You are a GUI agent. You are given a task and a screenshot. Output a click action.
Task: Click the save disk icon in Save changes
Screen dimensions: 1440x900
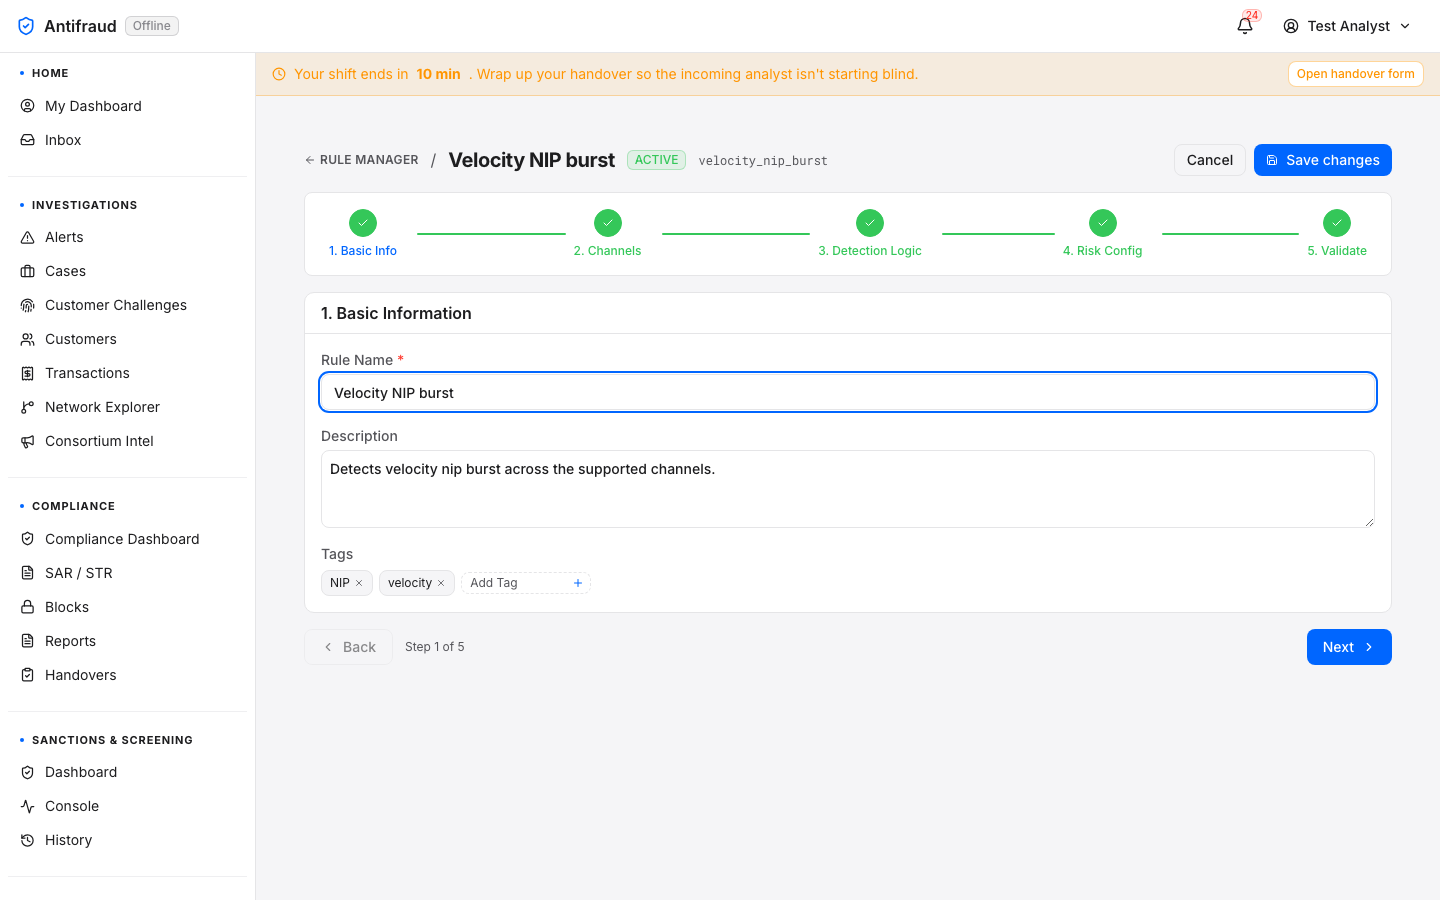pos(1272,160)
